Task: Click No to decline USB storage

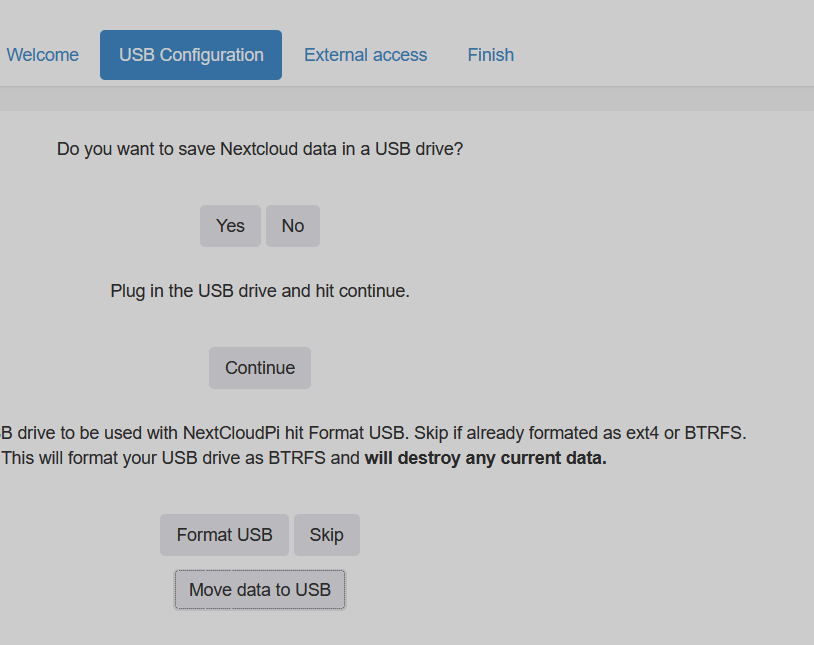Action: tap(292, 226)
